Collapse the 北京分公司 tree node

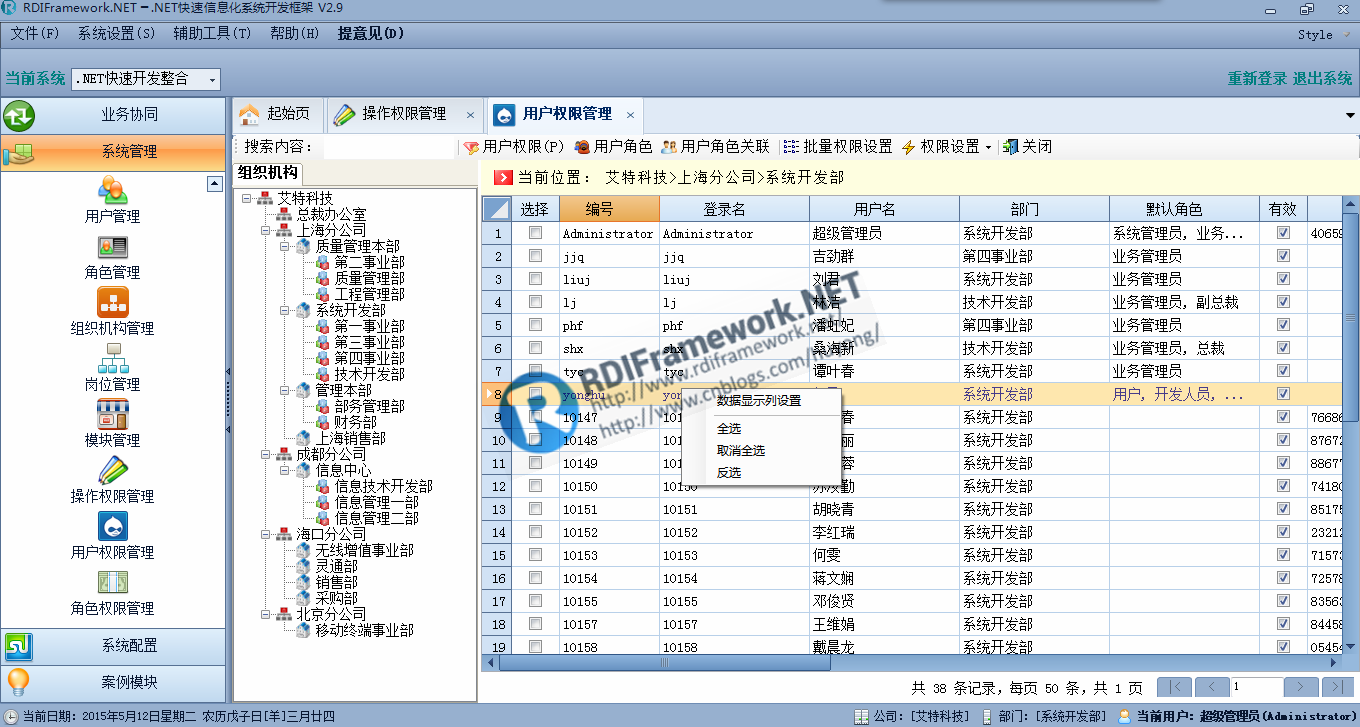(266, 614)
